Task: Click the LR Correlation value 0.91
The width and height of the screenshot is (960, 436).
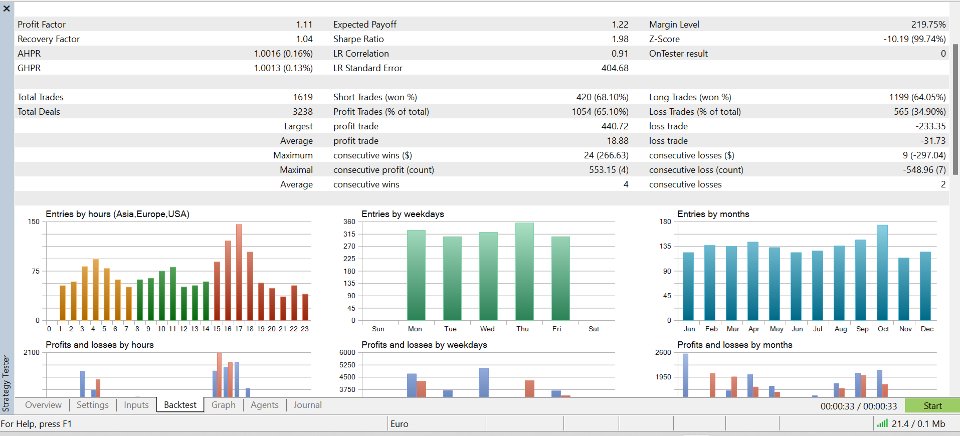Action: pyautogui.click(x=620, y=53)
